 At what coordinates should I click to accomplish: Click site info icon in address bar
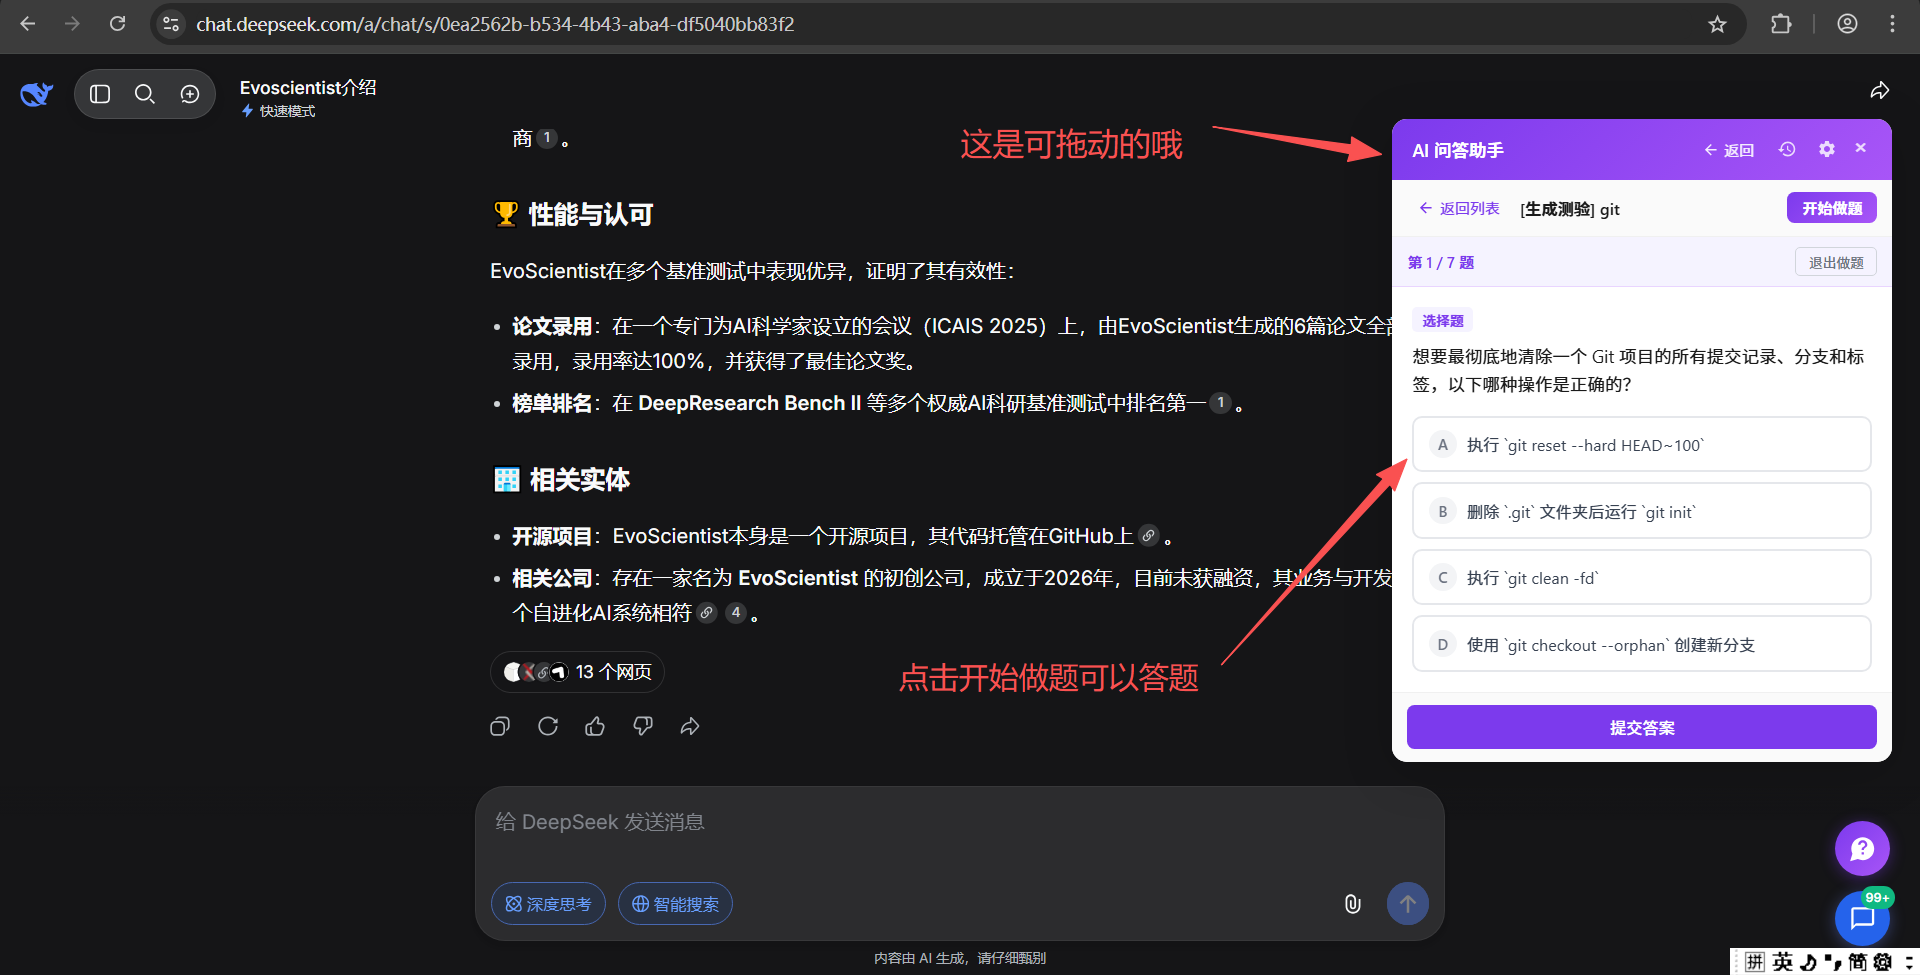(x=171, y=24)
